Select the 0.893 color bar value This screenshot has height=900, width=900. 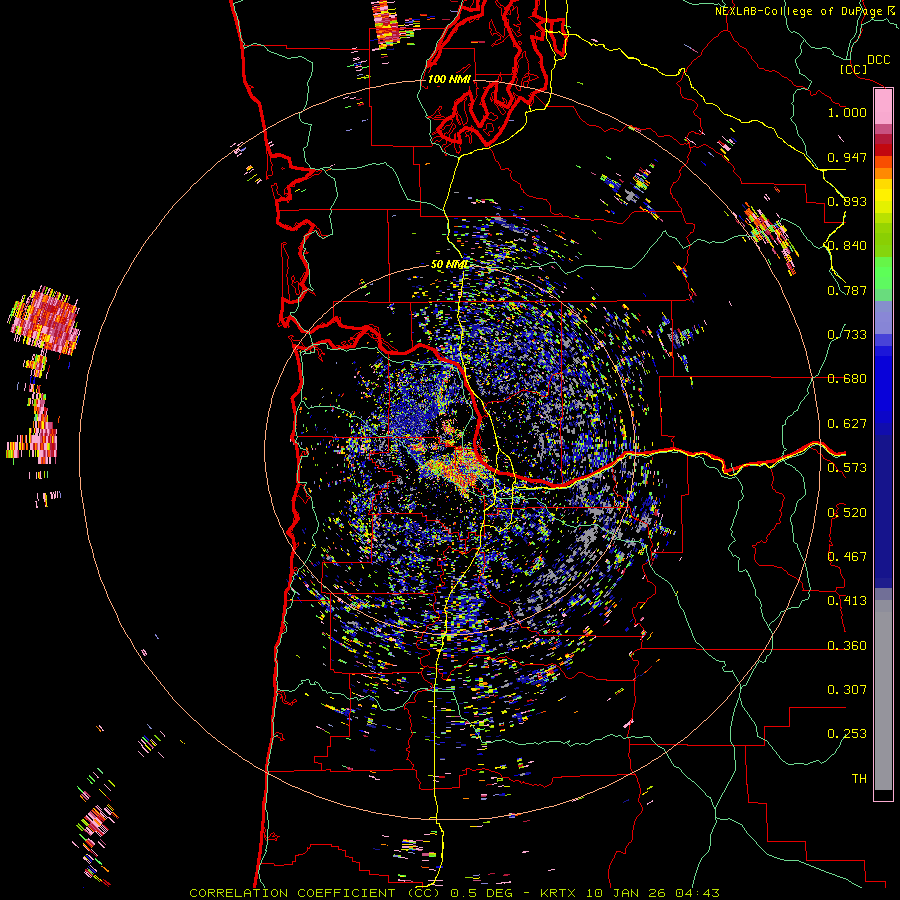tap(847, 201)
